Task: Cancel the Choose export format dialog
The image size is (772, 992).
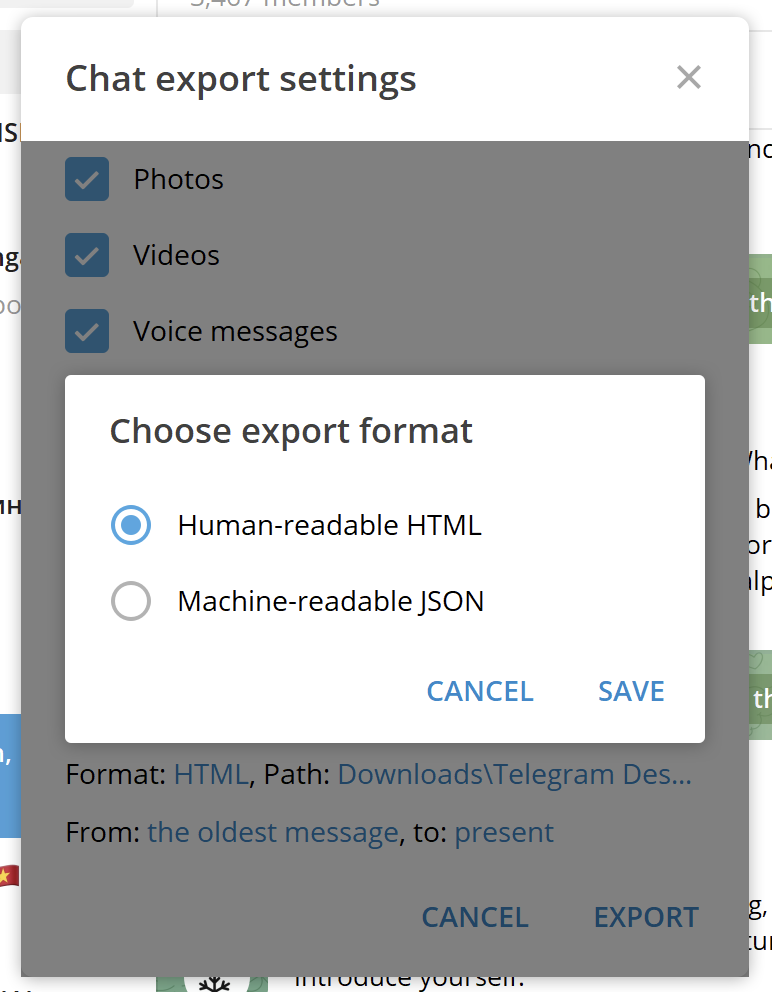Action: pos(480,691)
